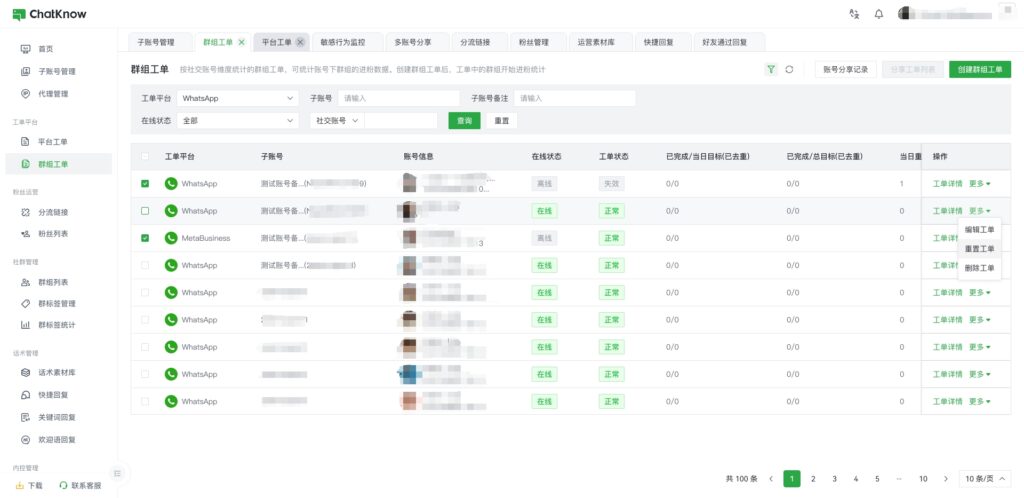The image size is (1024, 498).
Task: Expand 更多 in the second WhatsApp row
Action: click(x=980, y=211)
